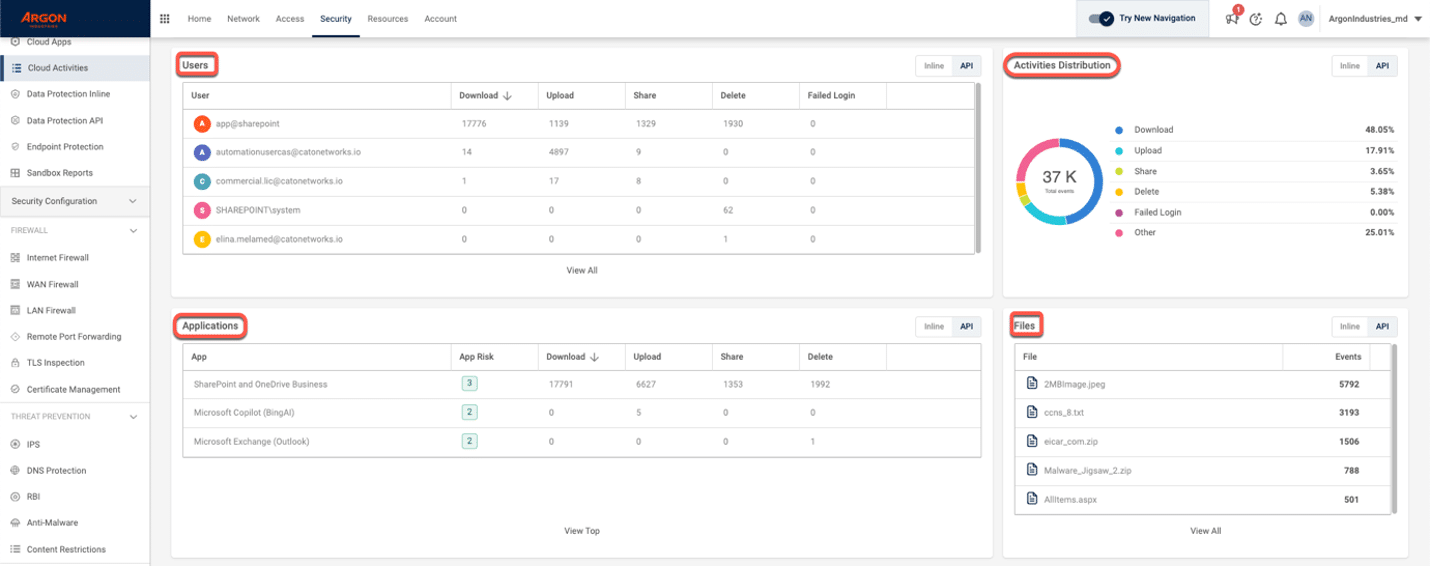Switch Activities Distribution to Inline
The image size is (1430, 571).
[1350, 66]
